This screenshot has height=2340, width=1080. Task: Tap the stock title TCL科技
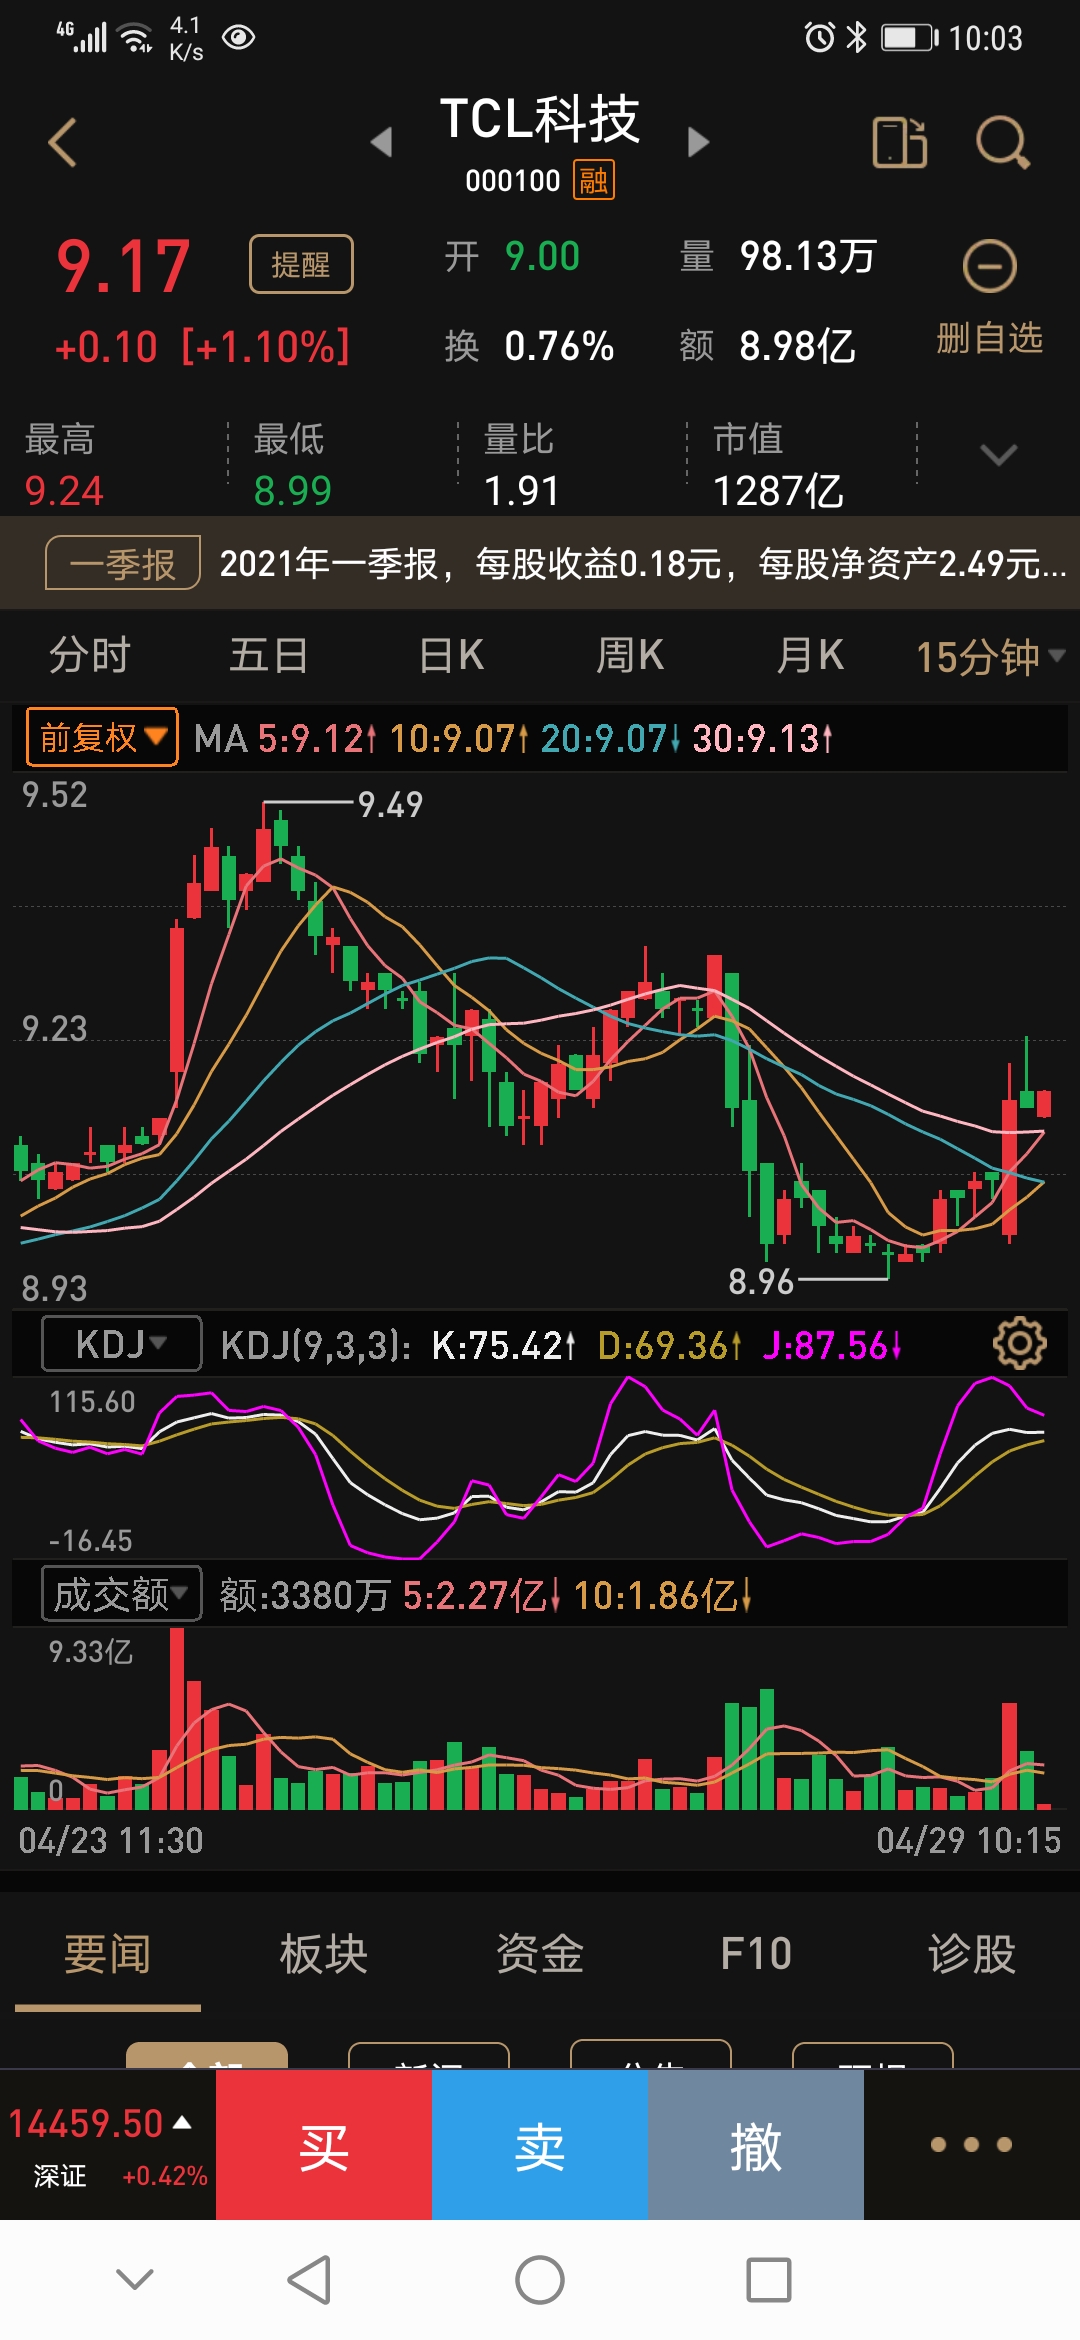click(x=540, y=118)
